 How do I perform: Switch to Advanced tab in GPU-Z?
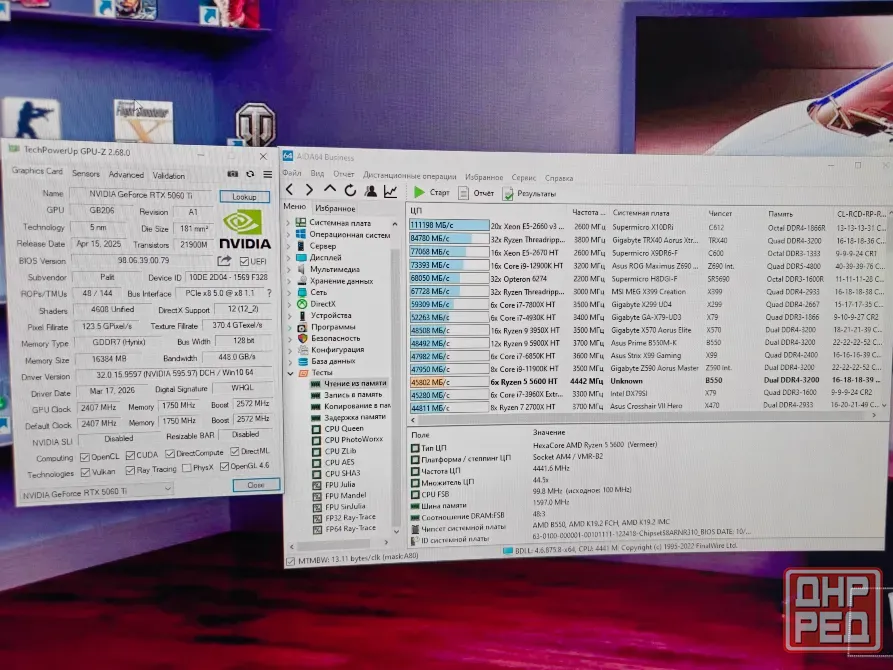click(126, 174)
